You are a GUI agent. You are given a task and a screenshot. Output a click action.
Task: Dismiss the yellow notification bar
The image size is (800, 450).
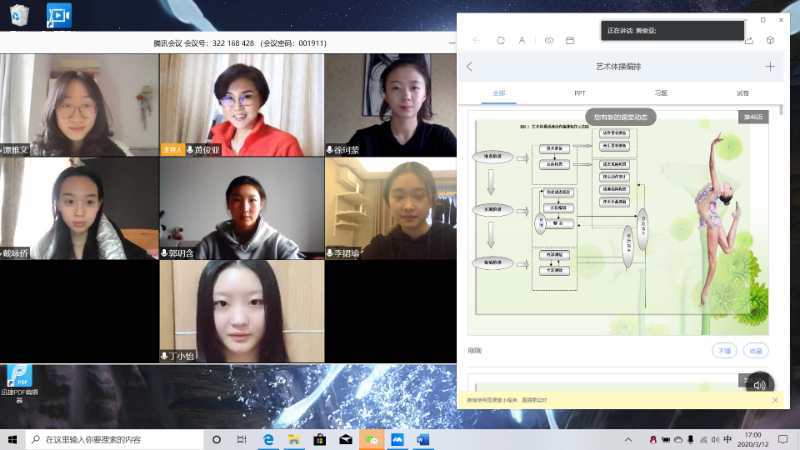[x=774, y=400]
